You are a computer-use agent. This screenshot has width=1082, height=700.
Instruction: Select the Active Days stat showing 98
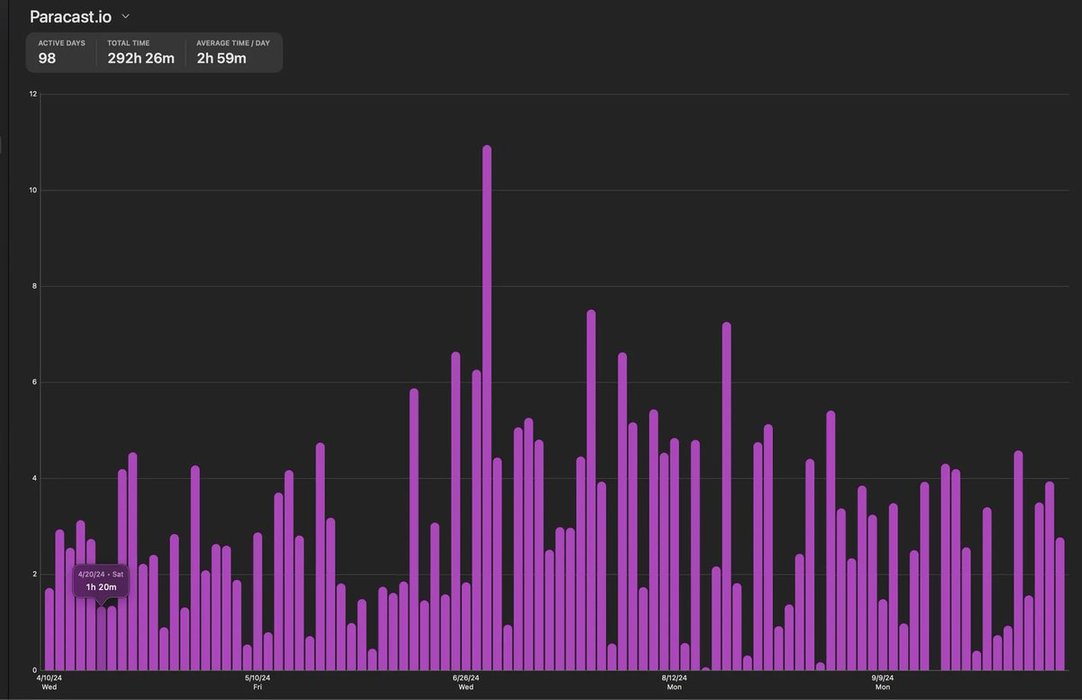[61, 52]
